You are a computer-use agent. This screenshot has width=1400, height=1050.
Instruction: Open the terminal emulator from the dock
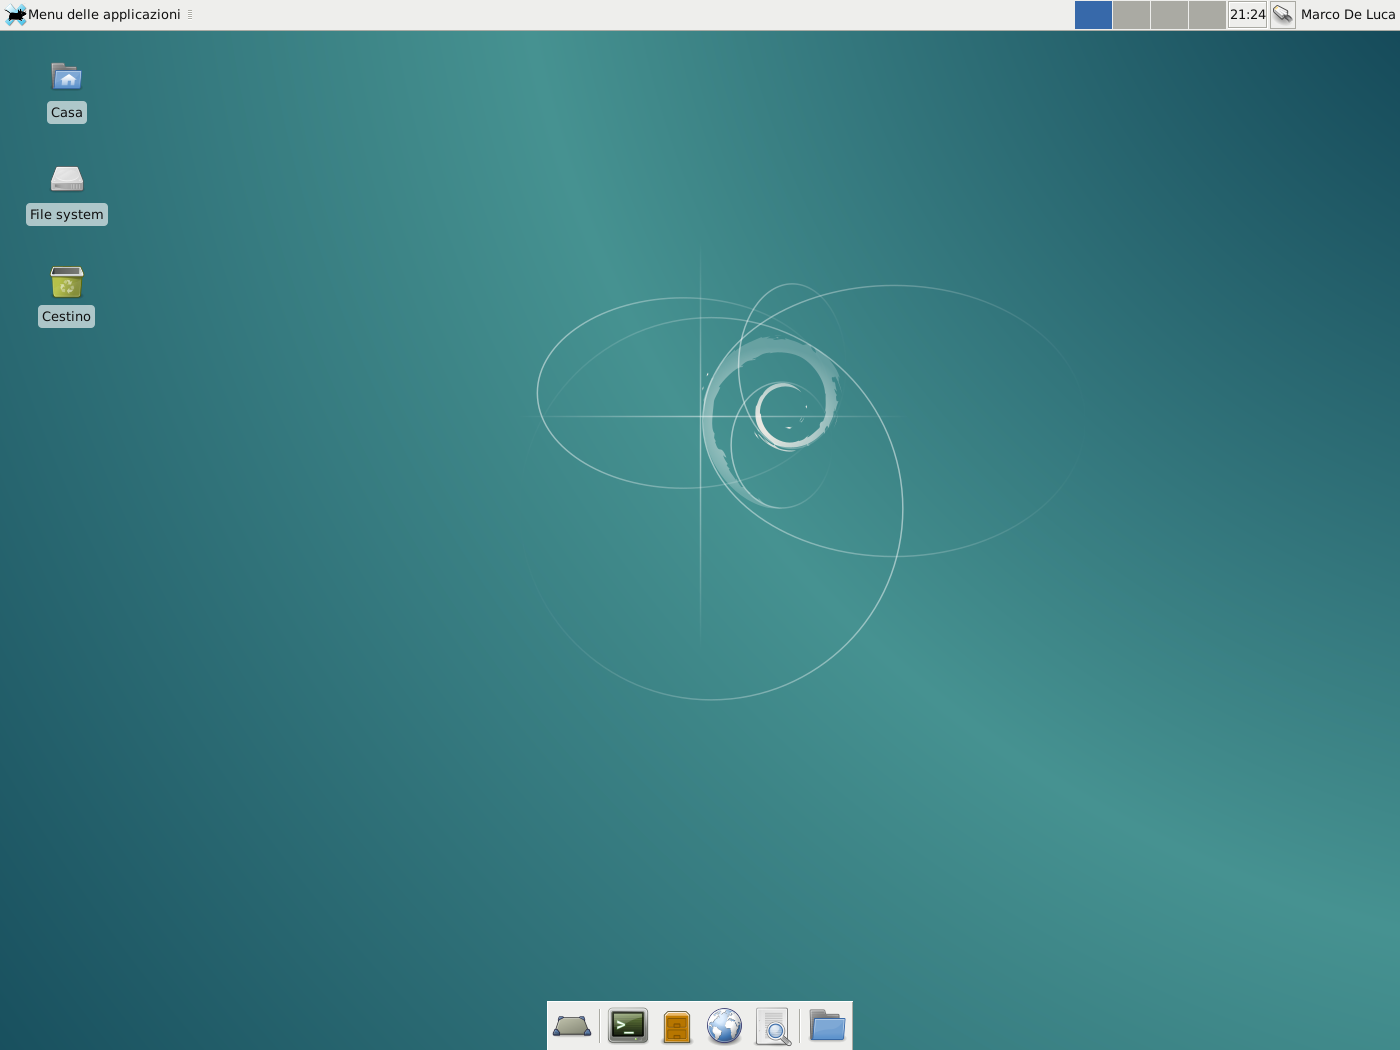click(x=626, y=1026)
